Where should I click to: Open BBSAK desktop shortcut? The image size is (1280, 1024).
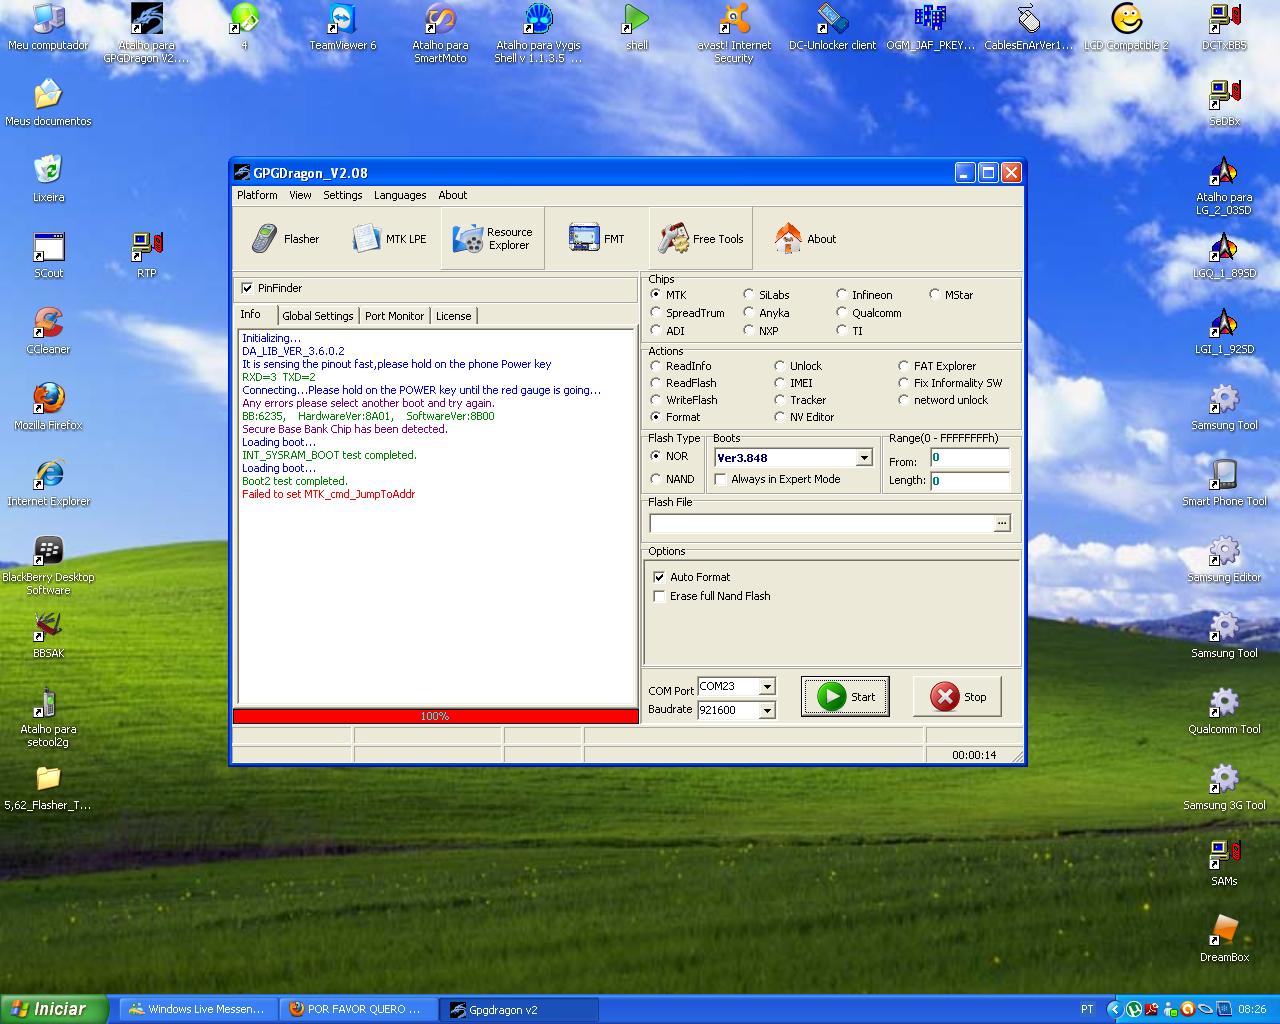(x=48, y=635)
